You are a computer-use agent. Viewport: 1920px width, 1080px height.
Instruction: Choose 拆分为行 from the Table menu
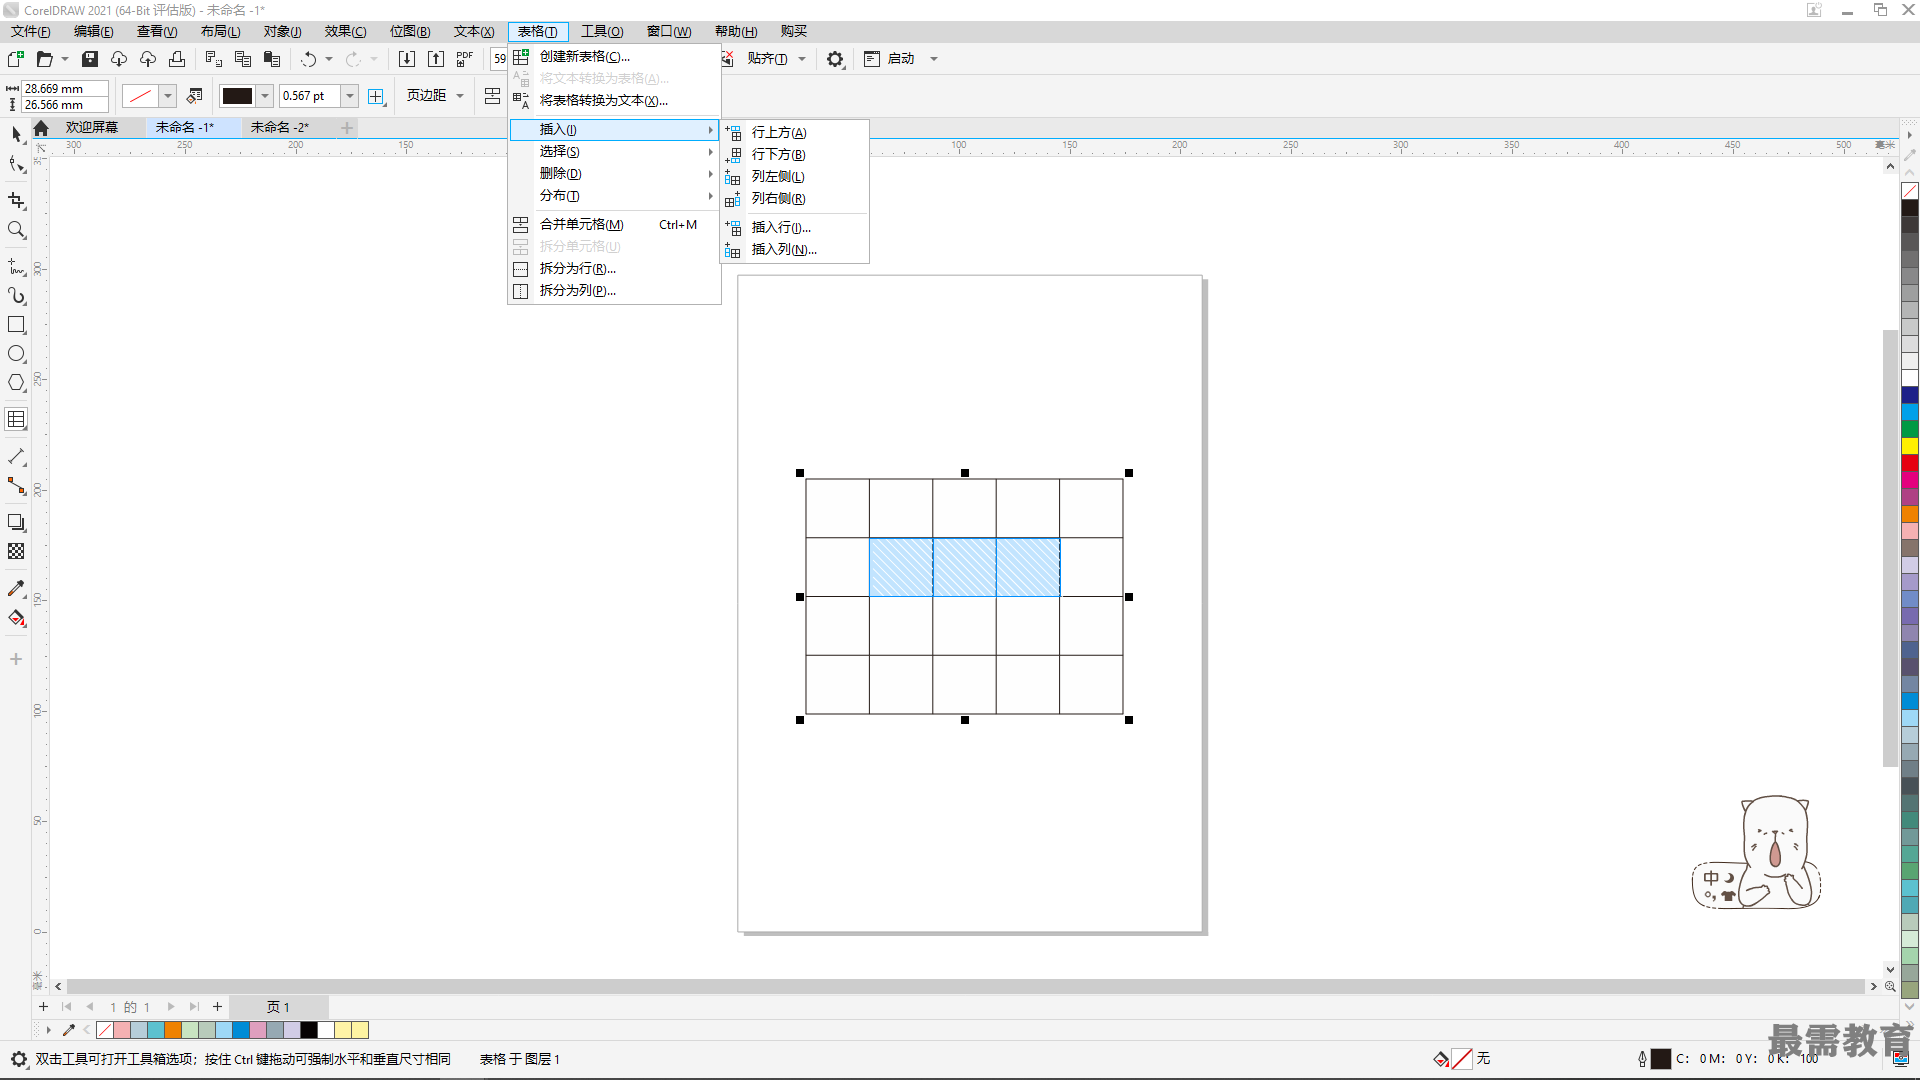pyautogui.click(x=614, y=269)
